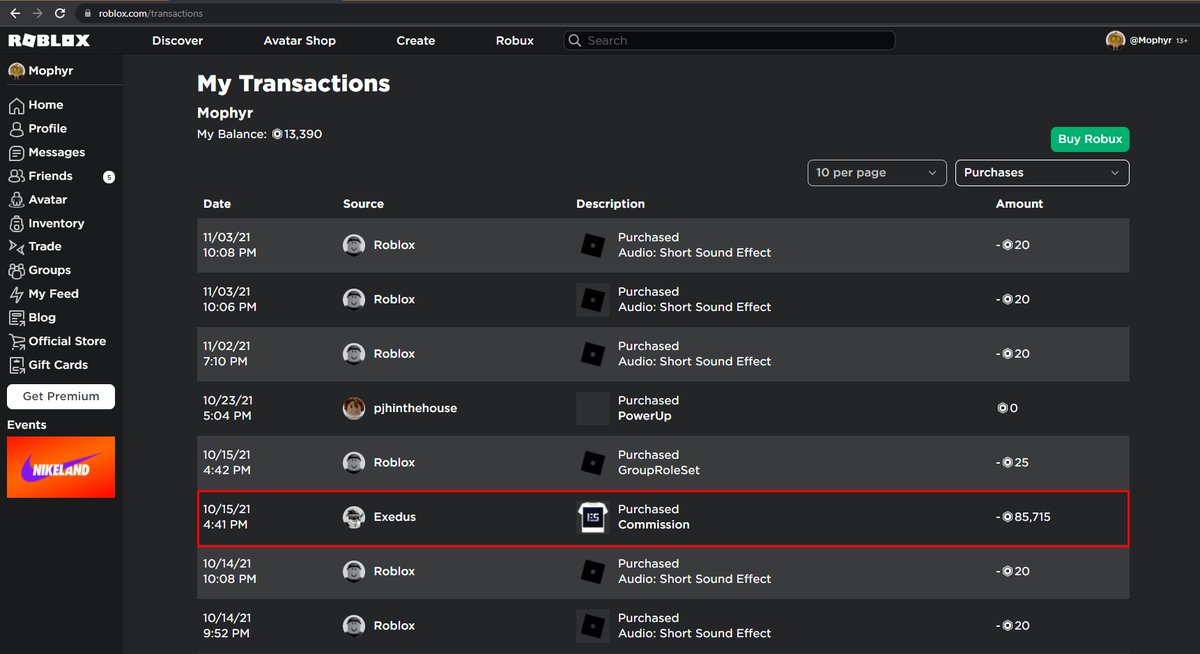The image size is (1200, 654).
Task: Click the search magnifier icon
Action: click(x=575, y=41)
